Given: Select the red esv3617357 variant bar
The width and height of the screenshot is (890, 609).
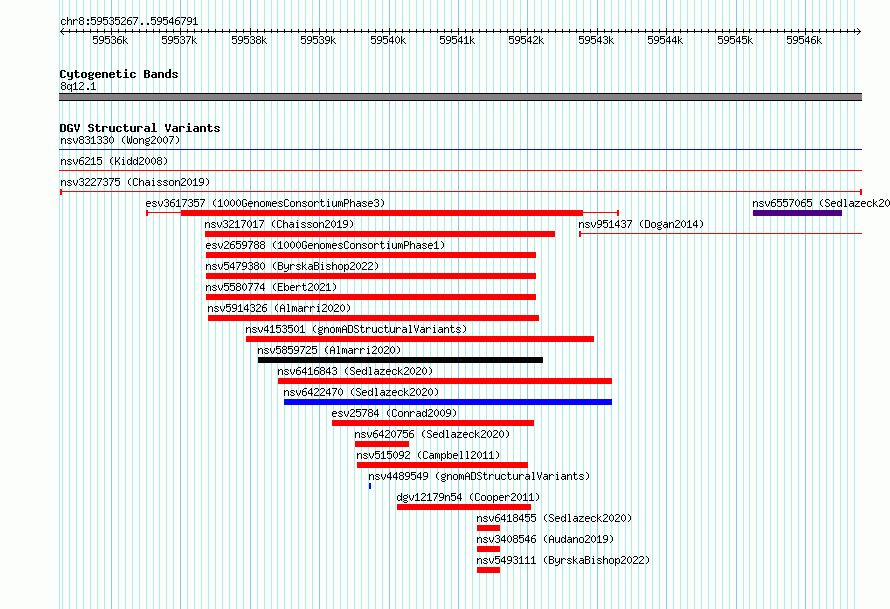Looking at the screenshot, I should pyautogui.click(x=382, y=213).
